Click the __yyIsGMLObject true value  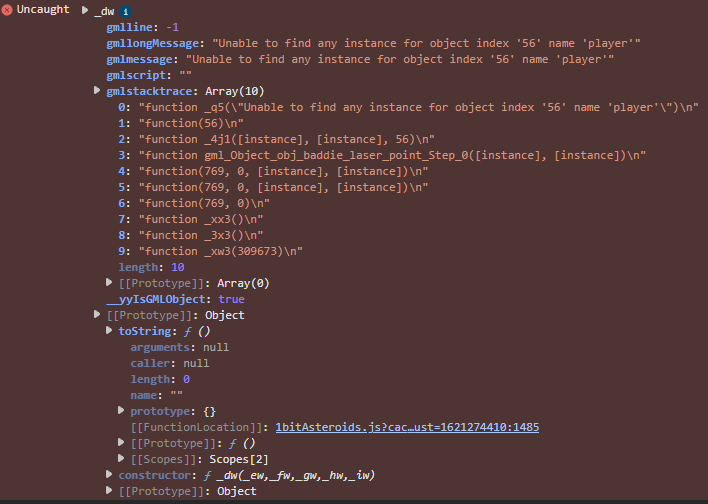click(x=231, y=299)
